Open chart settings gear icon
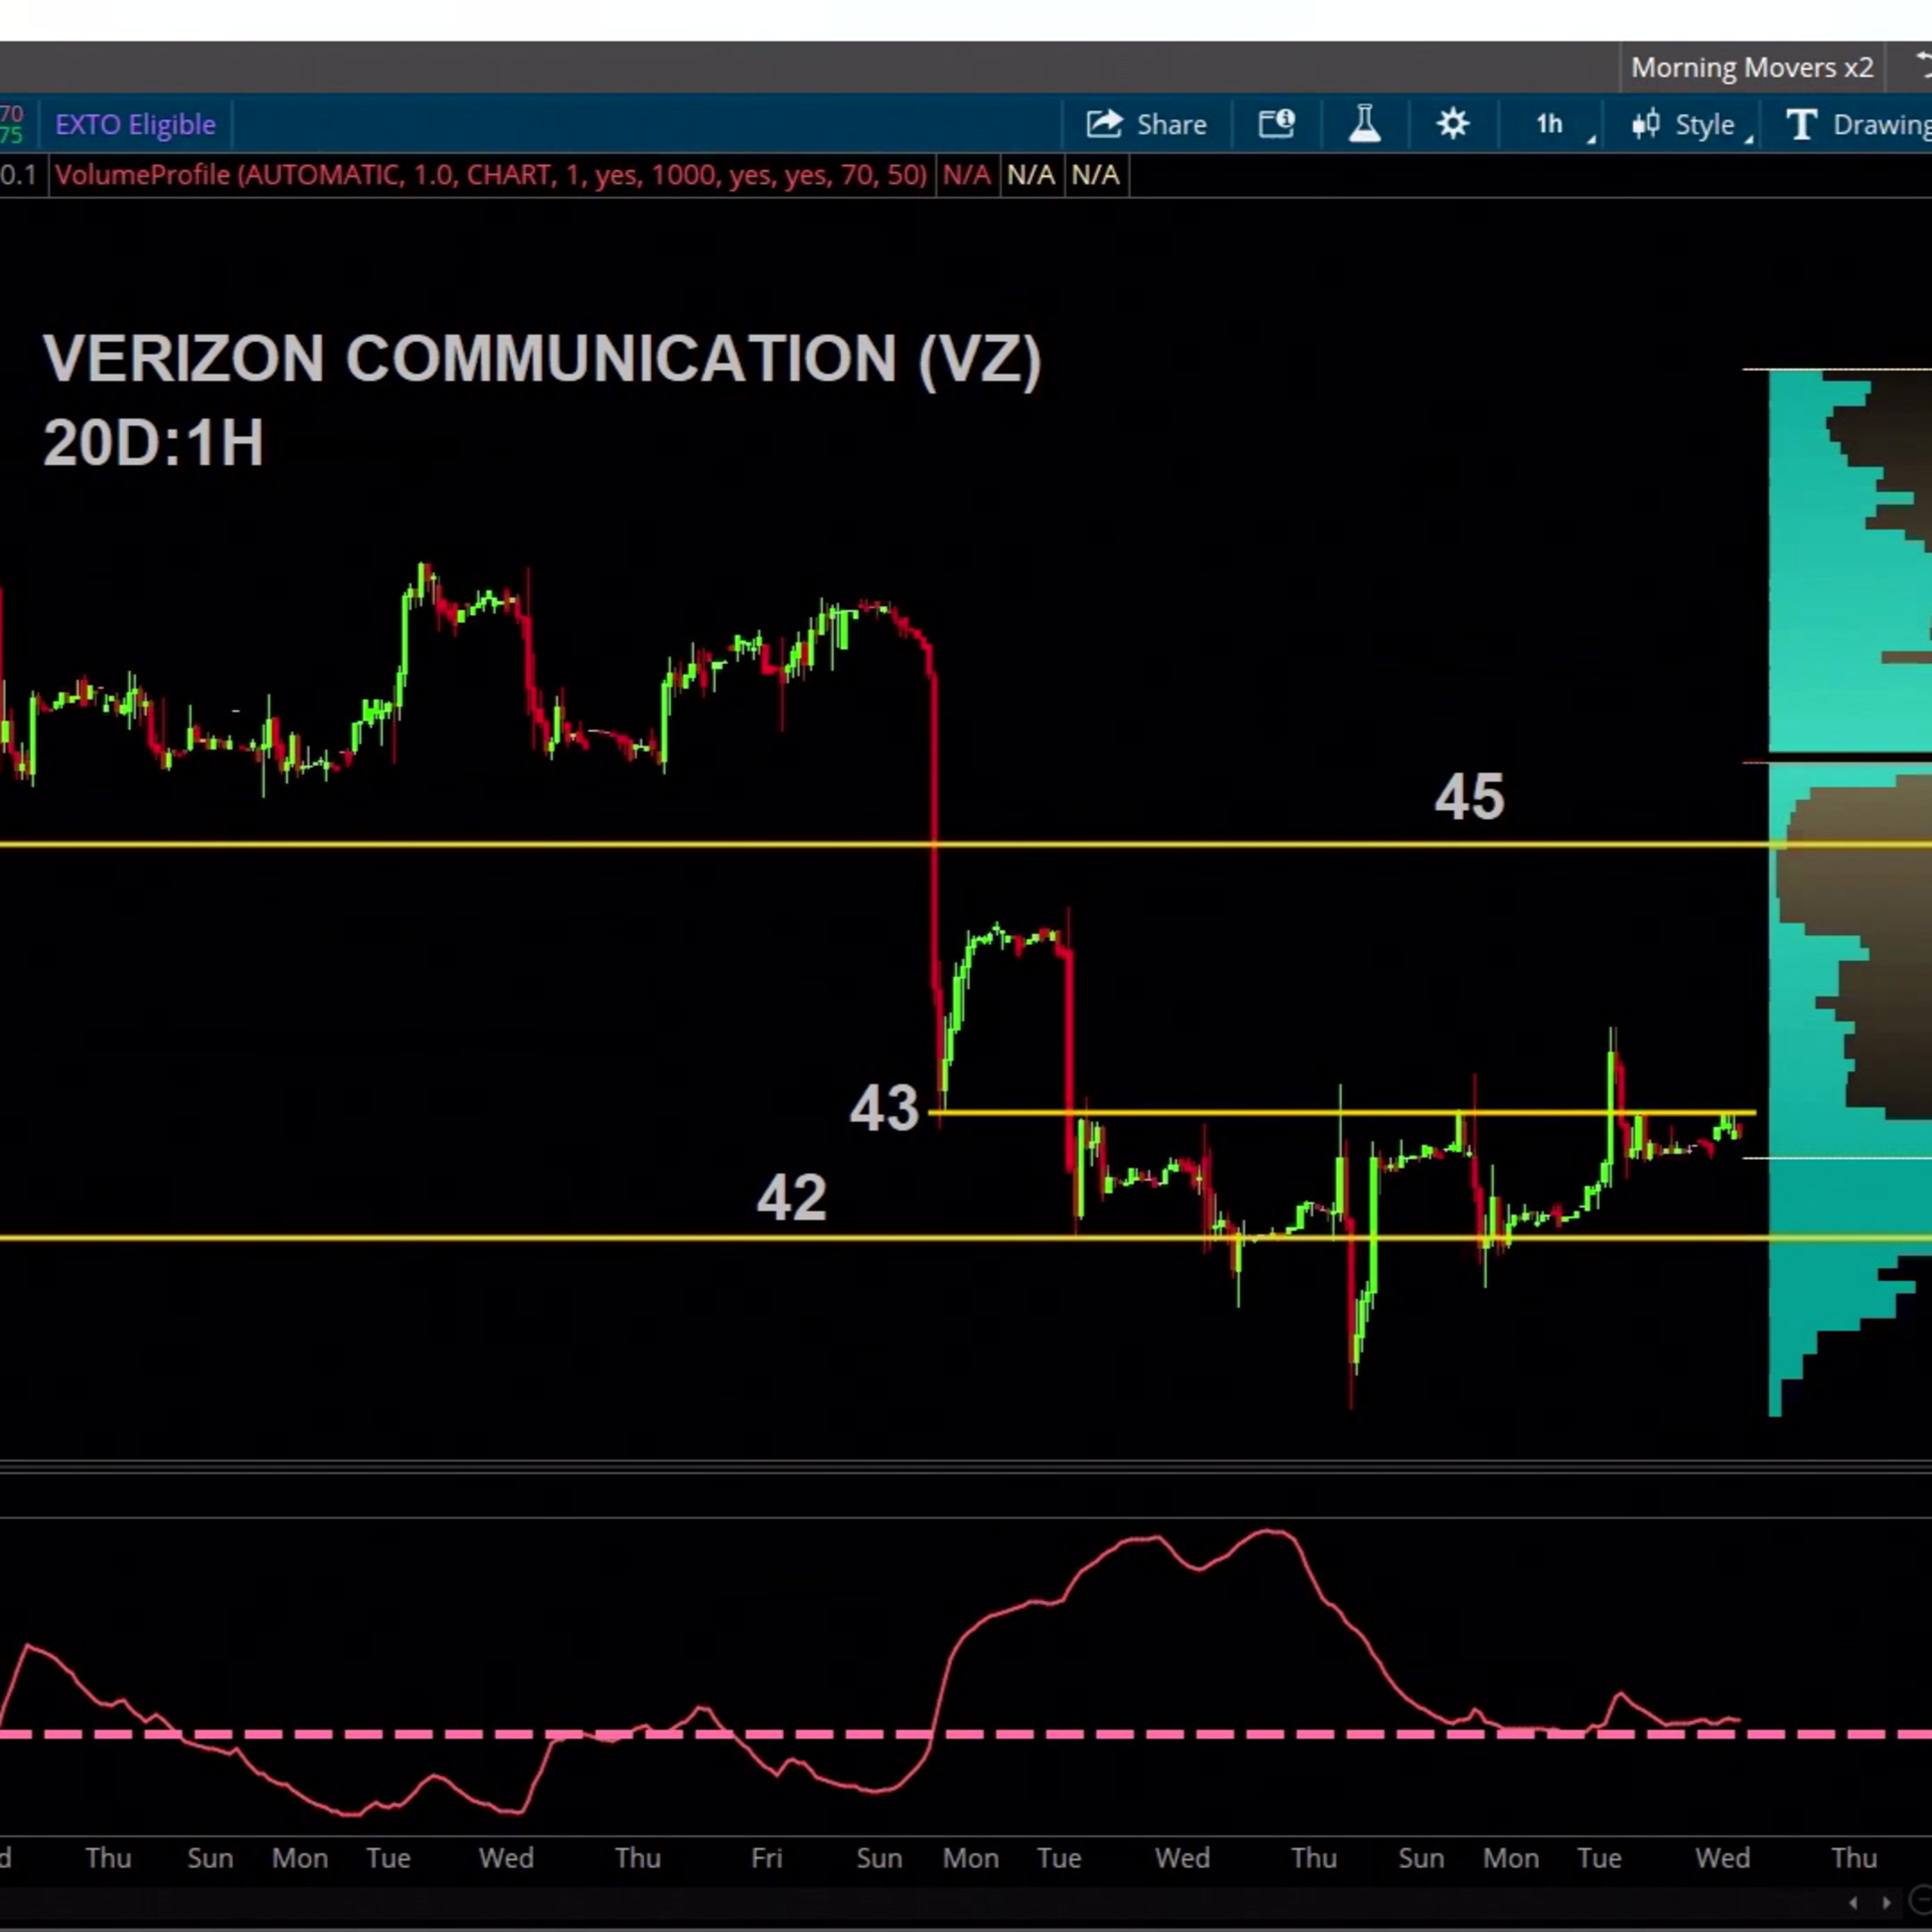The image size is (1932, 1932). [x=1453, y=125]
